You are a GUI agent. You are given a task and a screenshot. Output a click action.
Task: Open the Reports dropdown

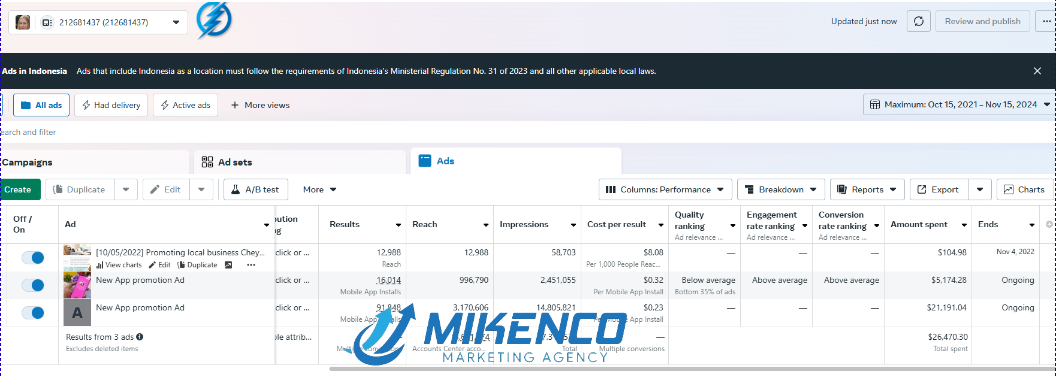click(x=867, y=189)
